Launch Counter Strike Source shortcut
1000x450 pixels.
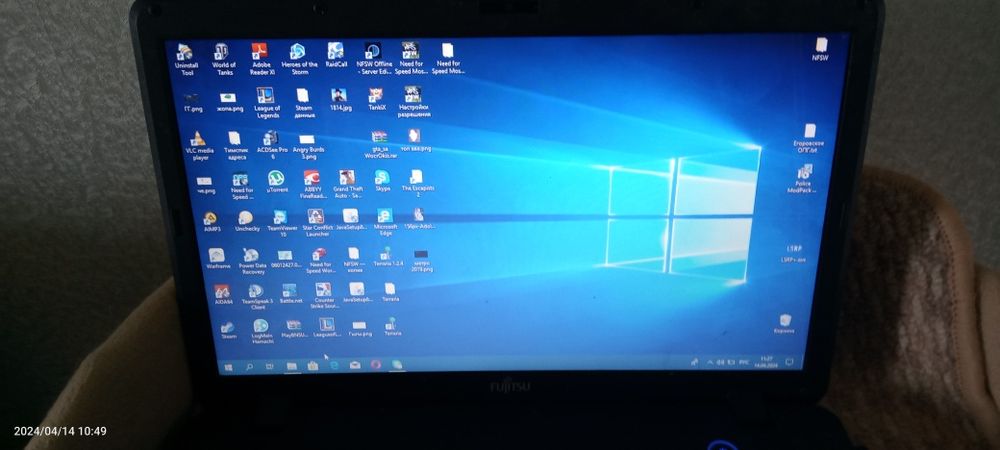click(325, 296)
